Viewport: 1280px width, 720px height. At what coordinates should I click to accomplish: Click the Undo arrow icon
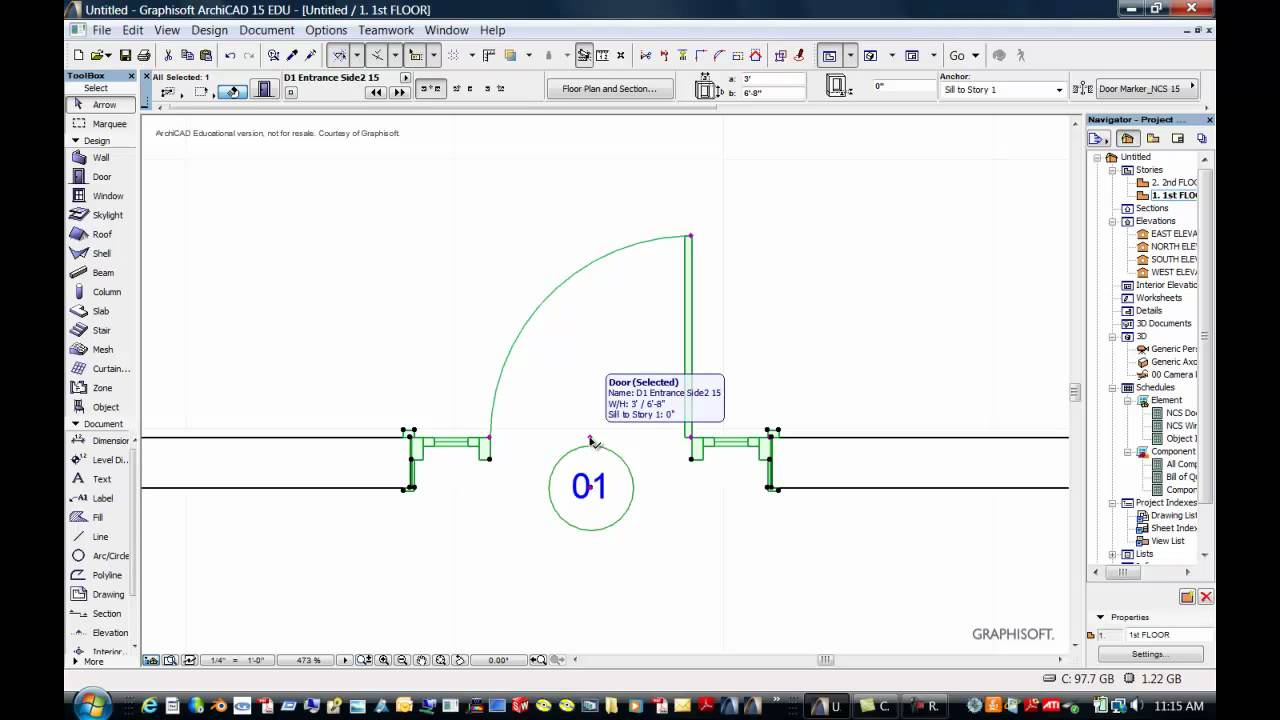[x=230, y=56]
